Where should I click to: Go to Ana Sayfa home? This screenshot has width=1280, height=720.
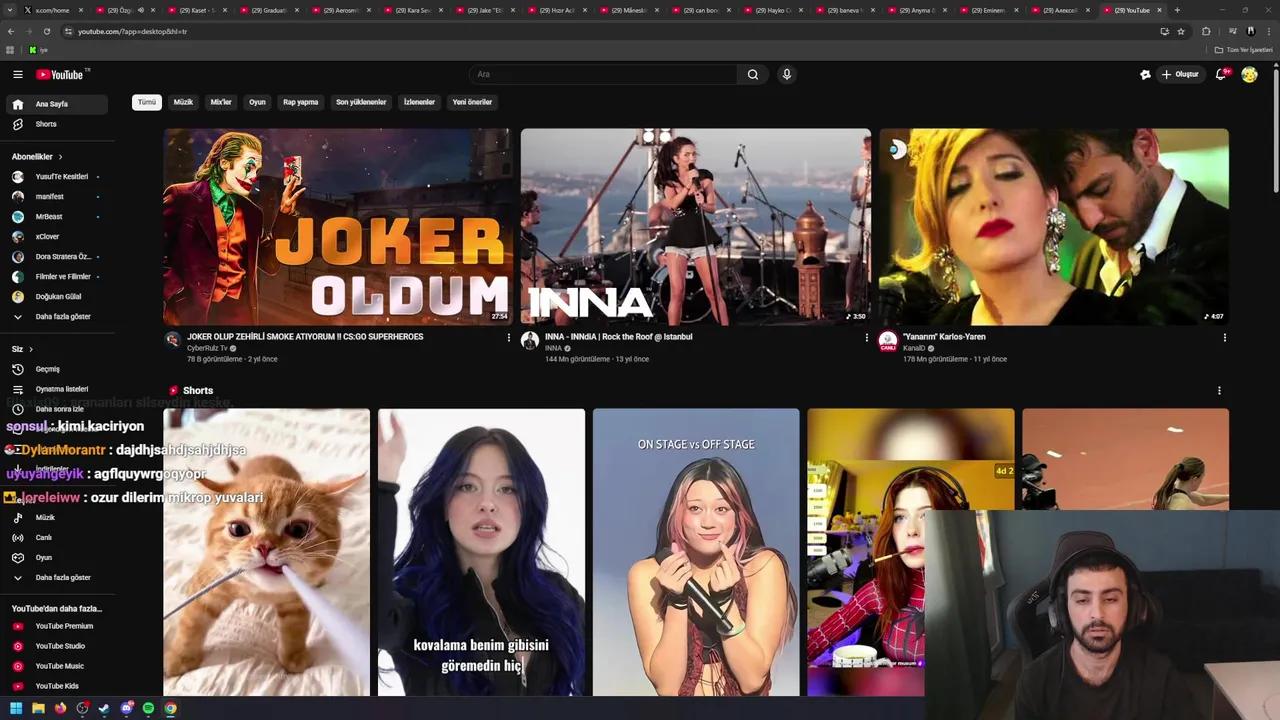click(55, 104)
